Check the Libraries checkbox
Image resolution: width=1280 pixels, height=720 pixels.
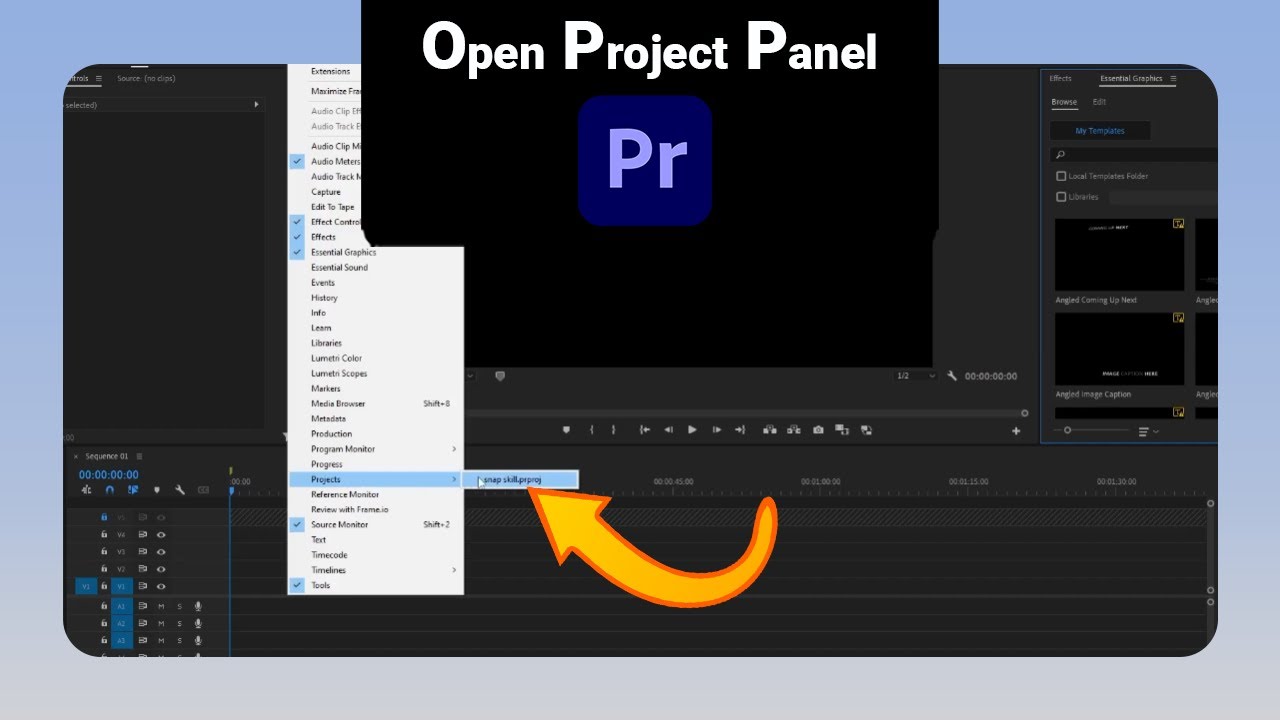1061,197
